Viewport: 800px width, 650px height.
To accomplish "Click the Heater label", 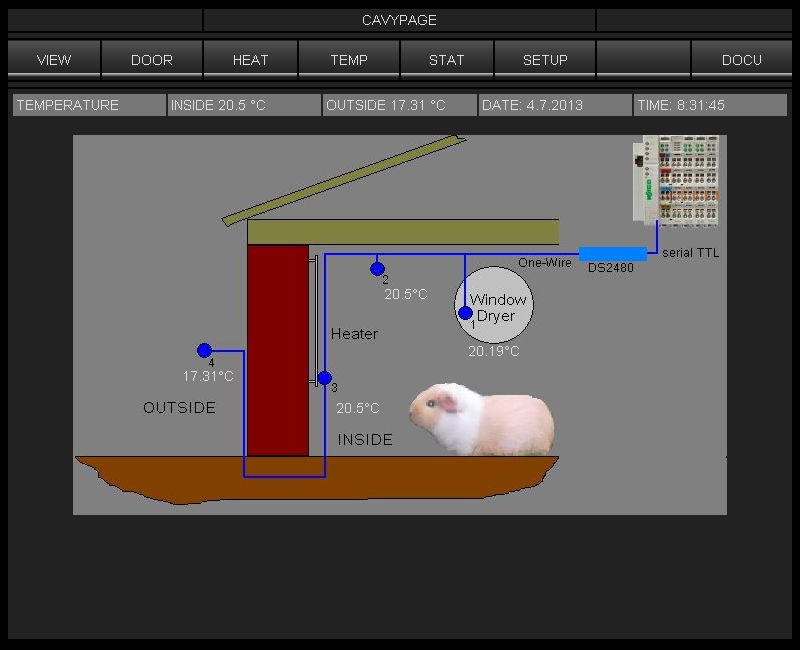I will coord(354,334).
